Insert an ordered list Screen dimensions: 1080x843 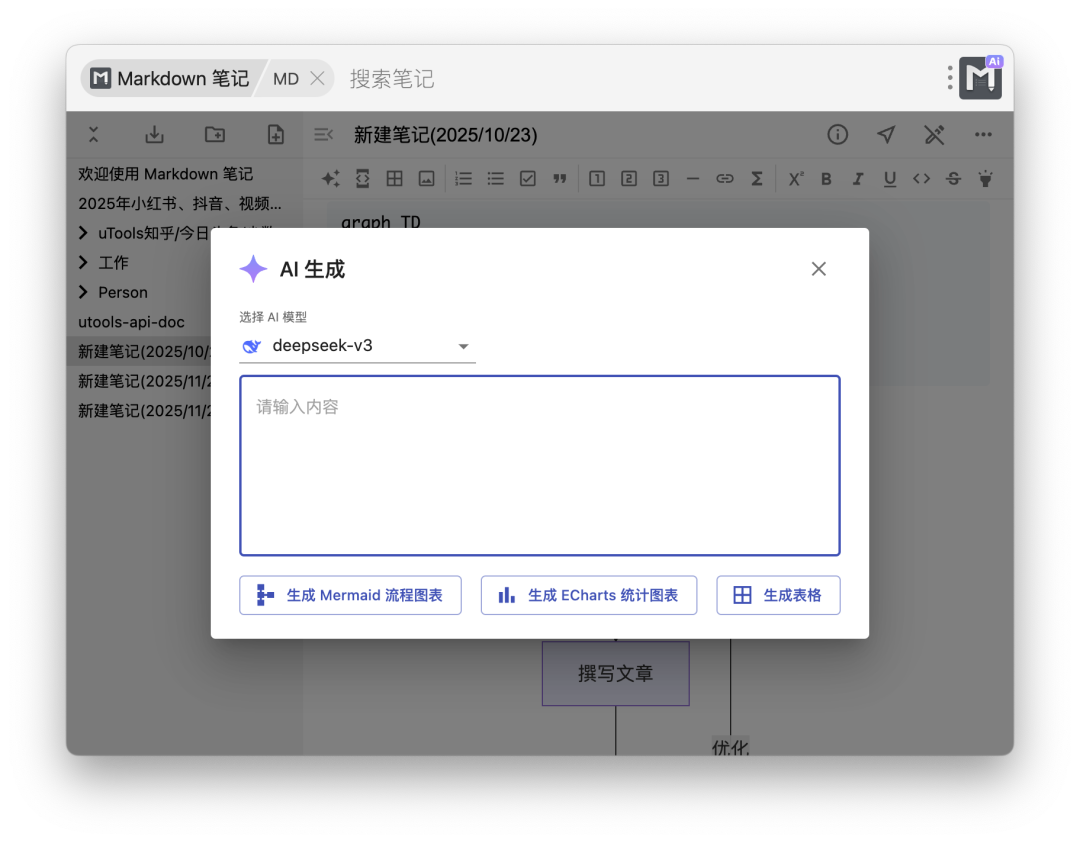click(464, 179)
